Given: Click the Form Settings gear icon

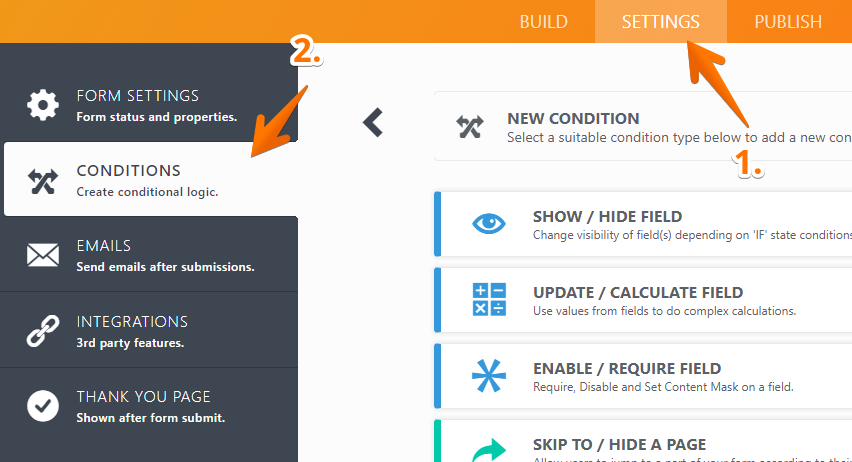Looking at the screenshot, I should [42, 104].
